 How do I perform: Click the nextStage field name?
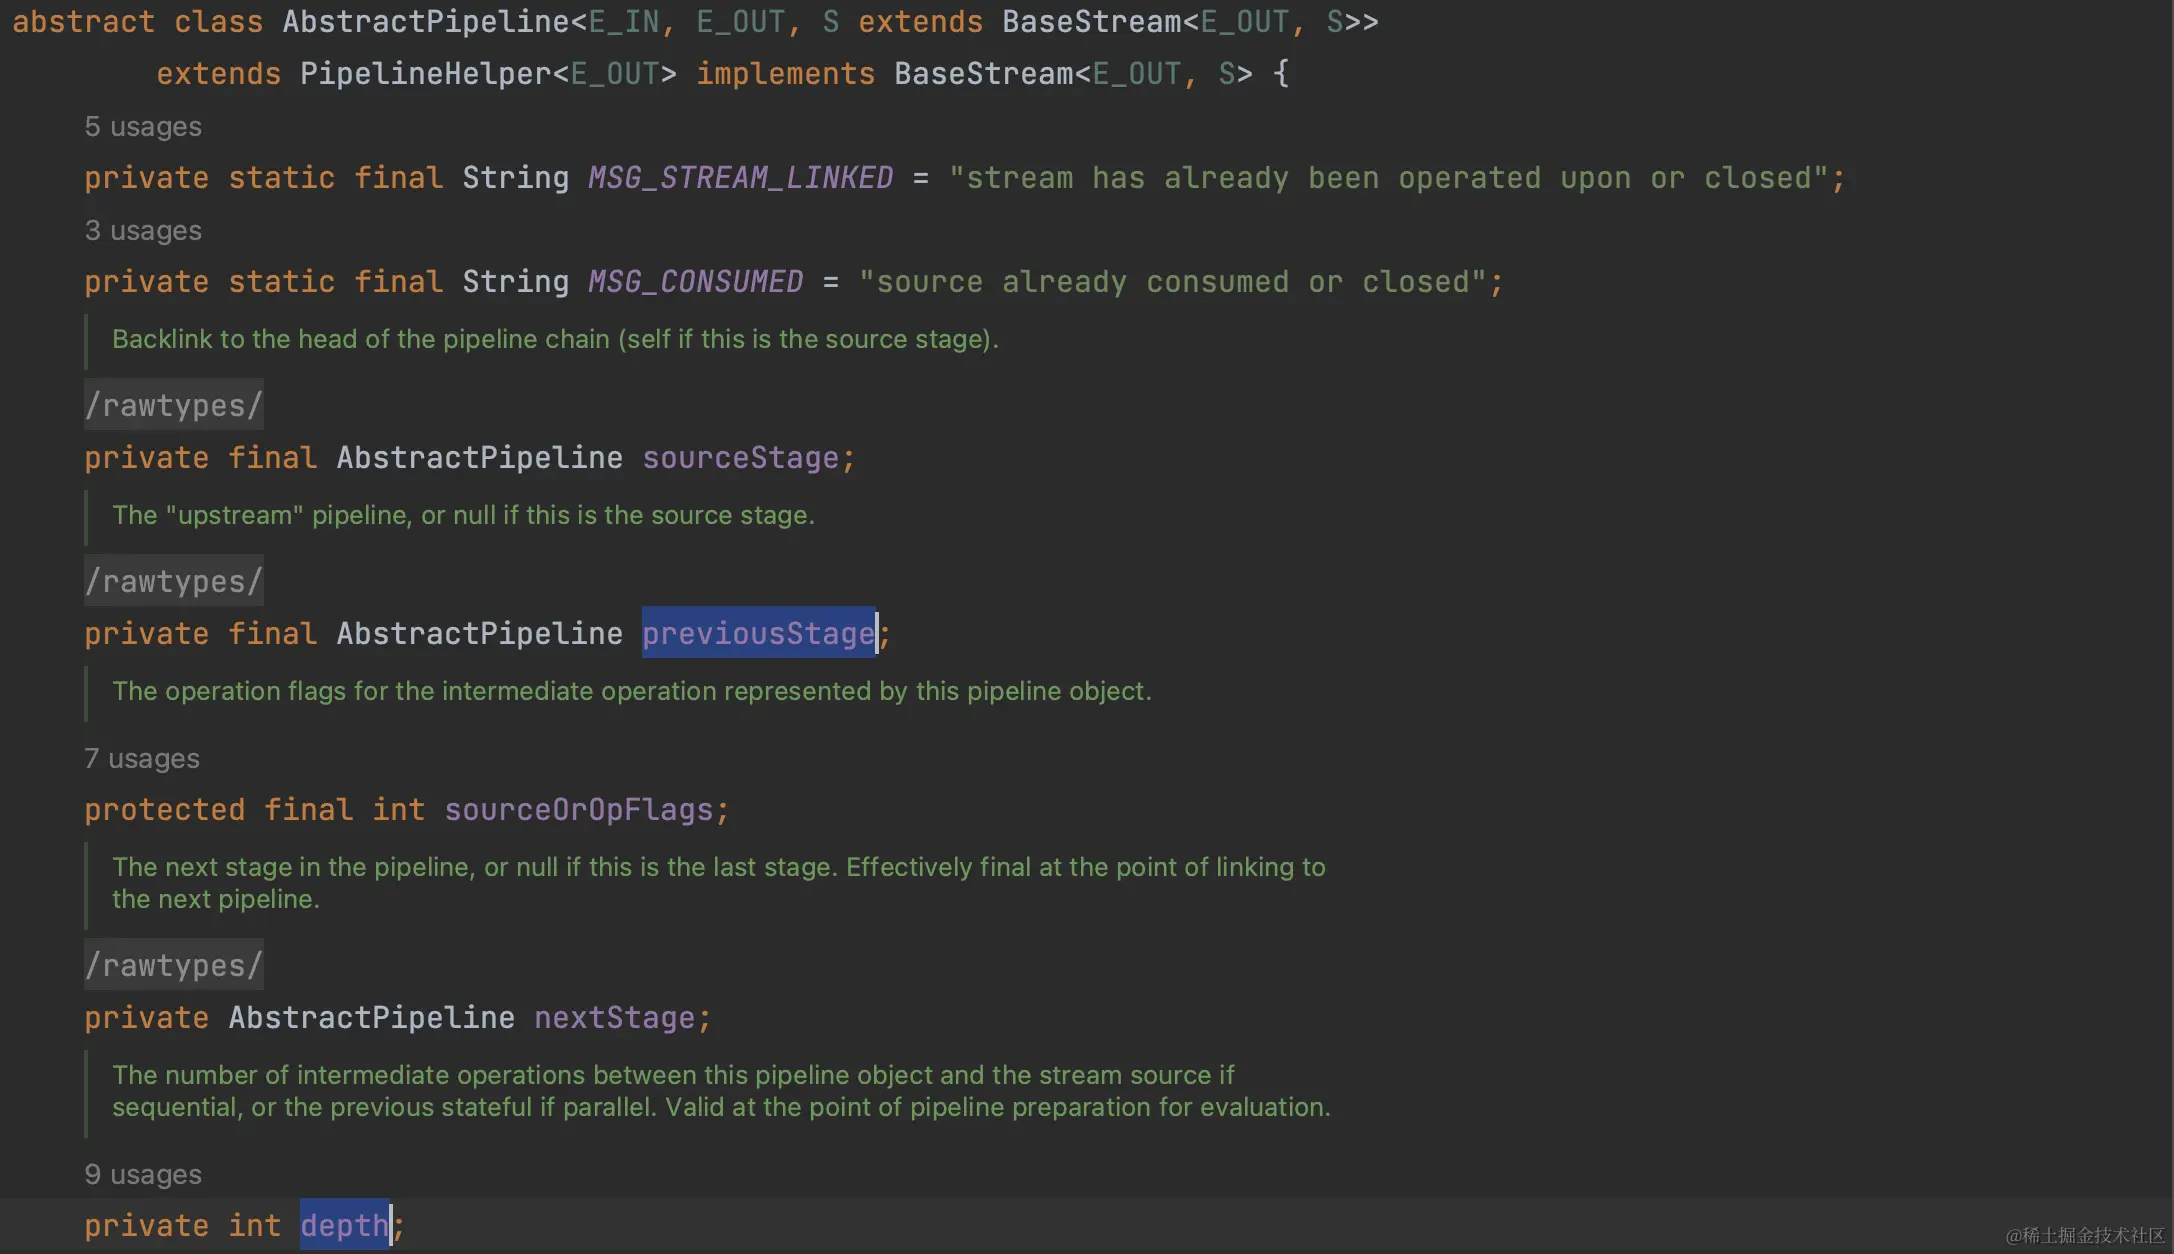point(614,1018)
